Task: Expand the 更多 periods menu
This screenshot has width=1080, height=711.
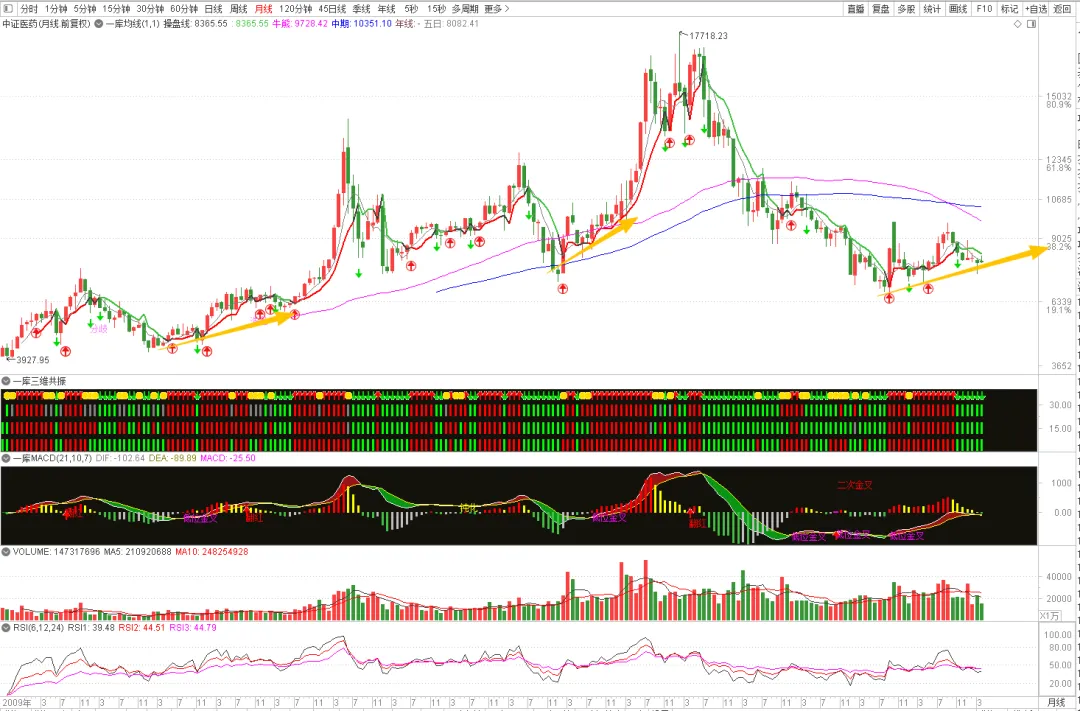Action: click(496, 9)
